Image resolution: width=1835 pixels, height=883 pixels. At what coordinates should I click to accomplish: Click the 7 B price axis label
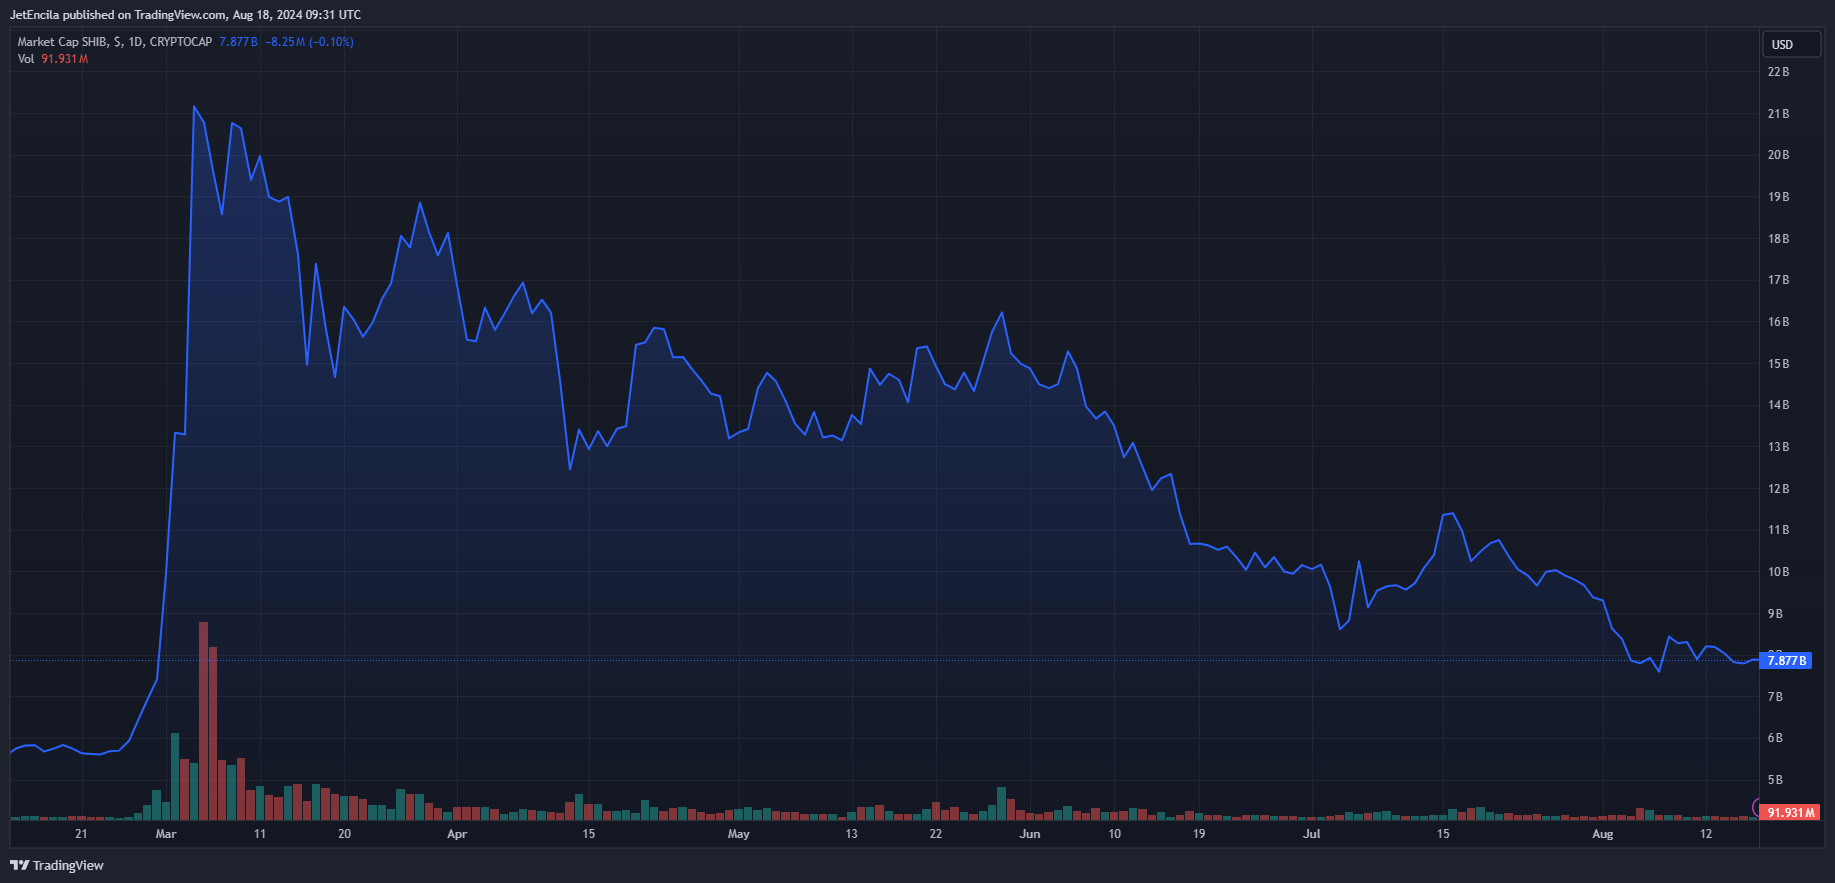pos(1775,697)
